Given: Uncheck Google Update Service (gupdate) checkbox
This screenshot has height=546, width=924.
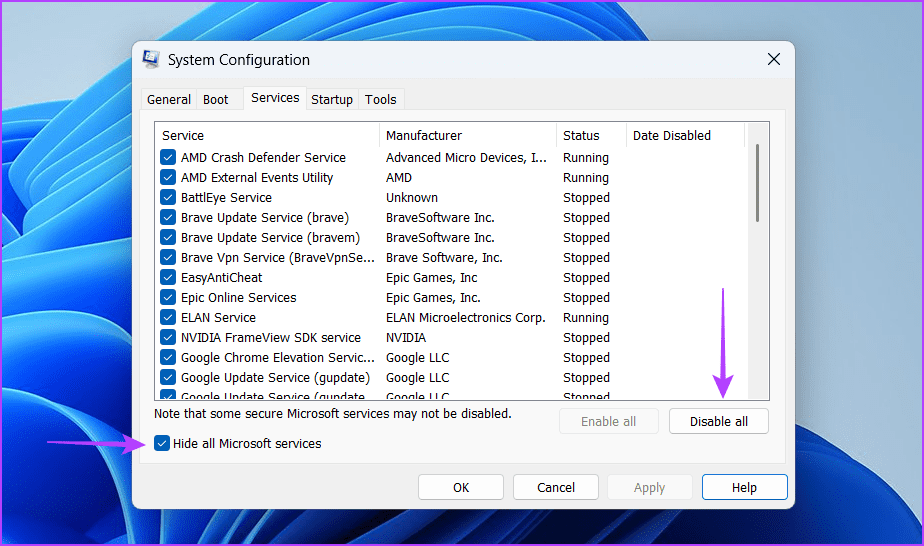Looking at the screenshot, I should (x=168, y=378).
